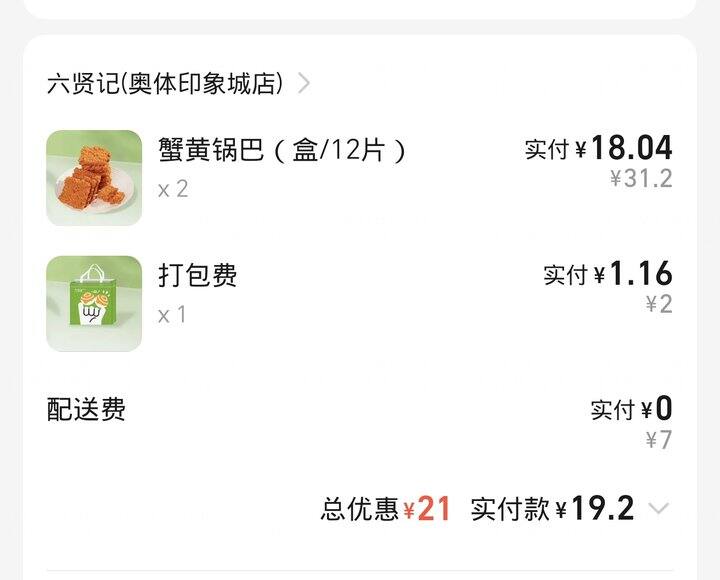
Task: Tap the 蟹黄锅巴 product photo
Action: (94, 177)
